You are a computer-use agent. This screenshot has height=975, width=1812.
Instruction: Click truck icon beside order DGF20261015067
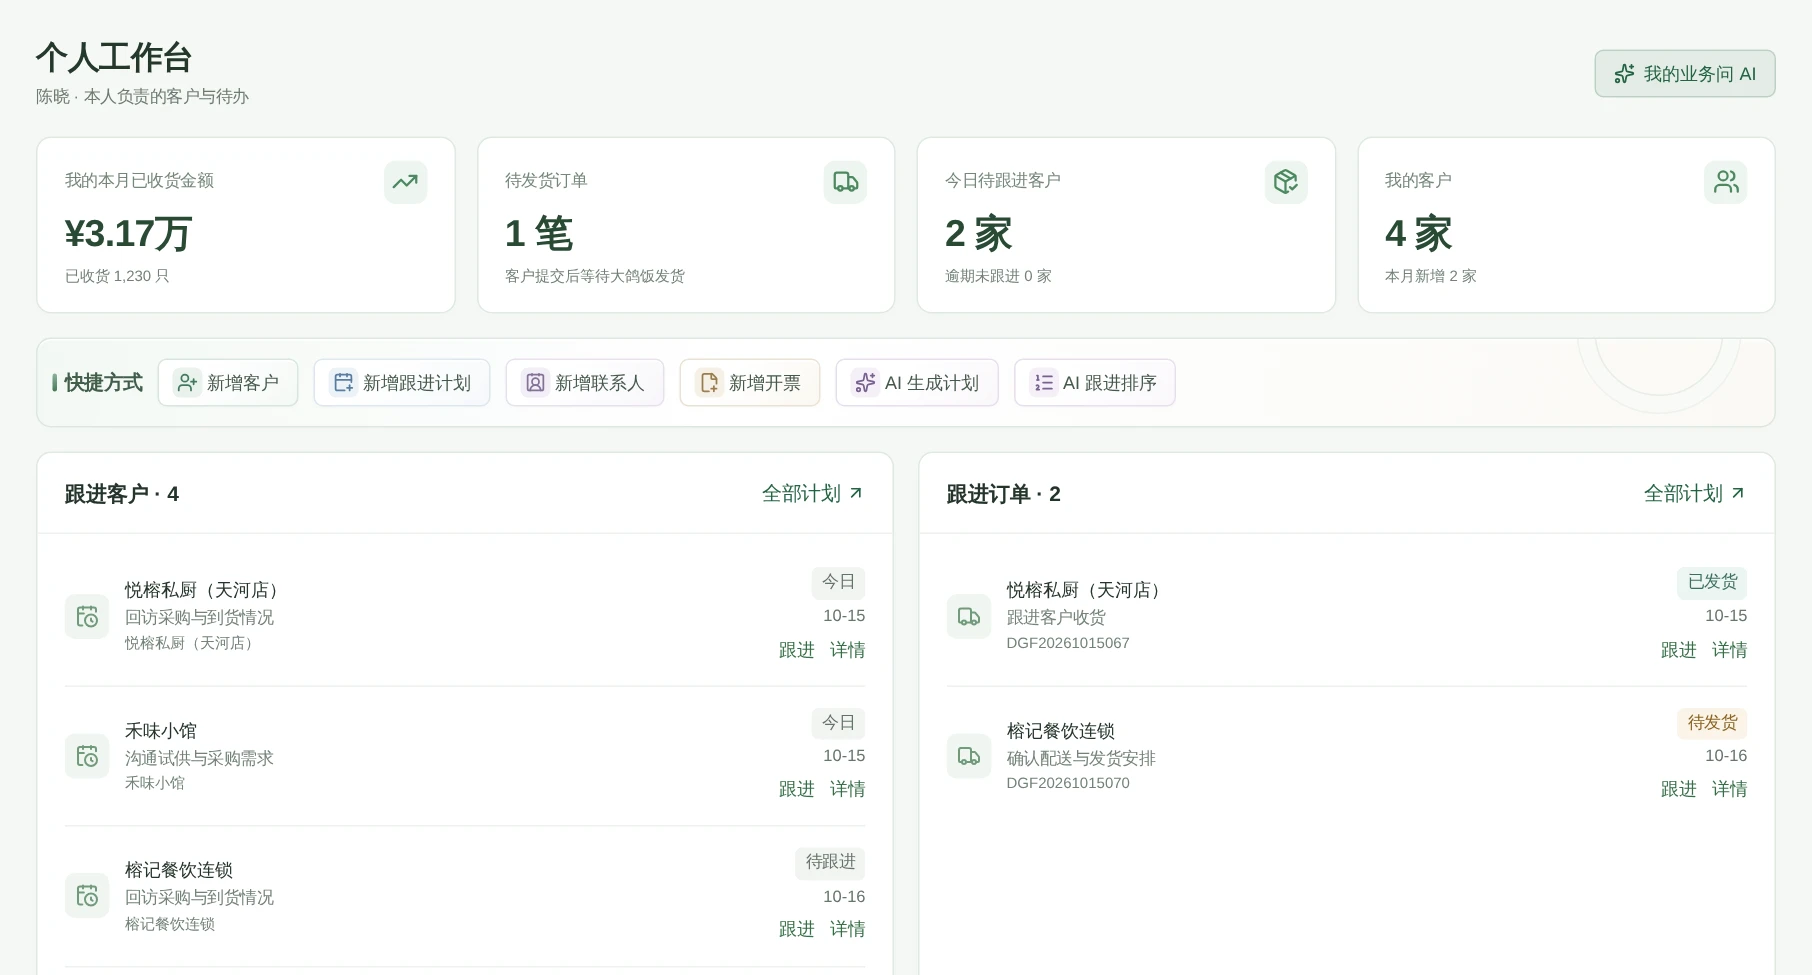tap(969, 616)
